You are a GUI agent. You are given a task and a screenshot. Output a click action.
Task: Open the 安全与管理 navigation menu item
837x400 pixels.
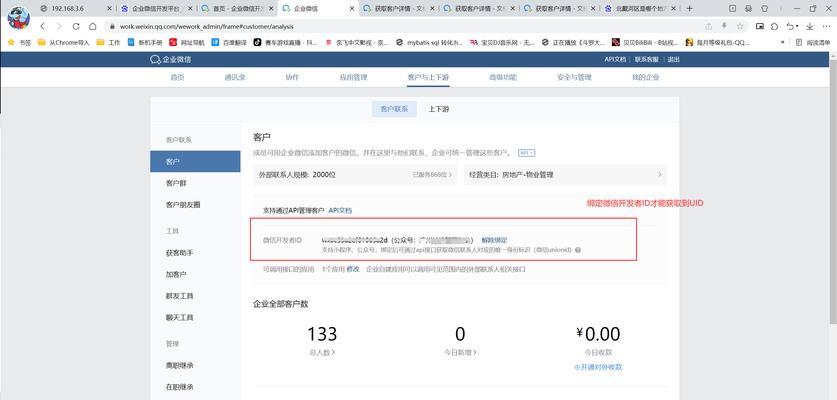point(574,77)
